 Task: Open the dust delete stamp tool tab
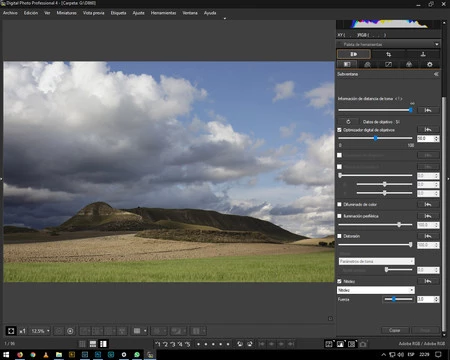(423, 54)
